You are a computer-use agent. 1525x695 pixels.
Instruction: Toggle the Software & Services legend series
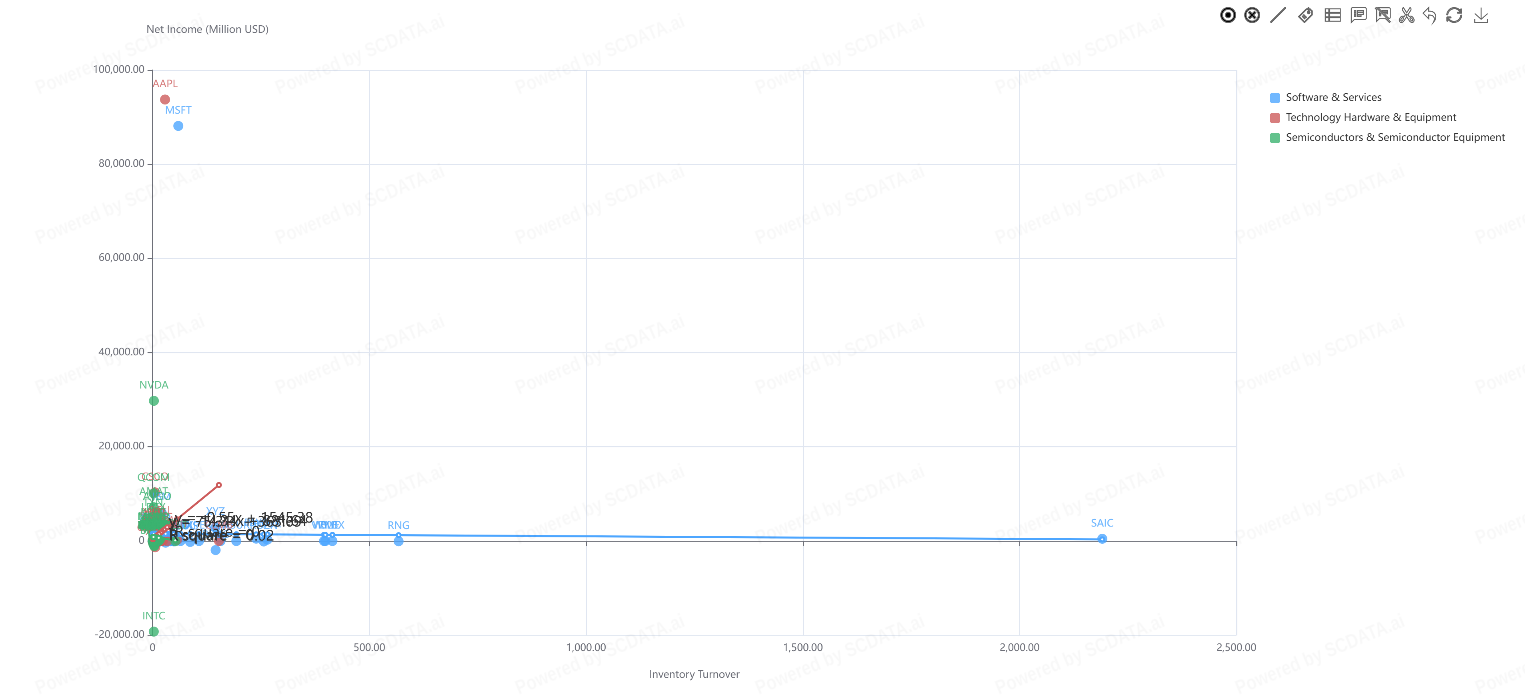tap(1333, 98)
